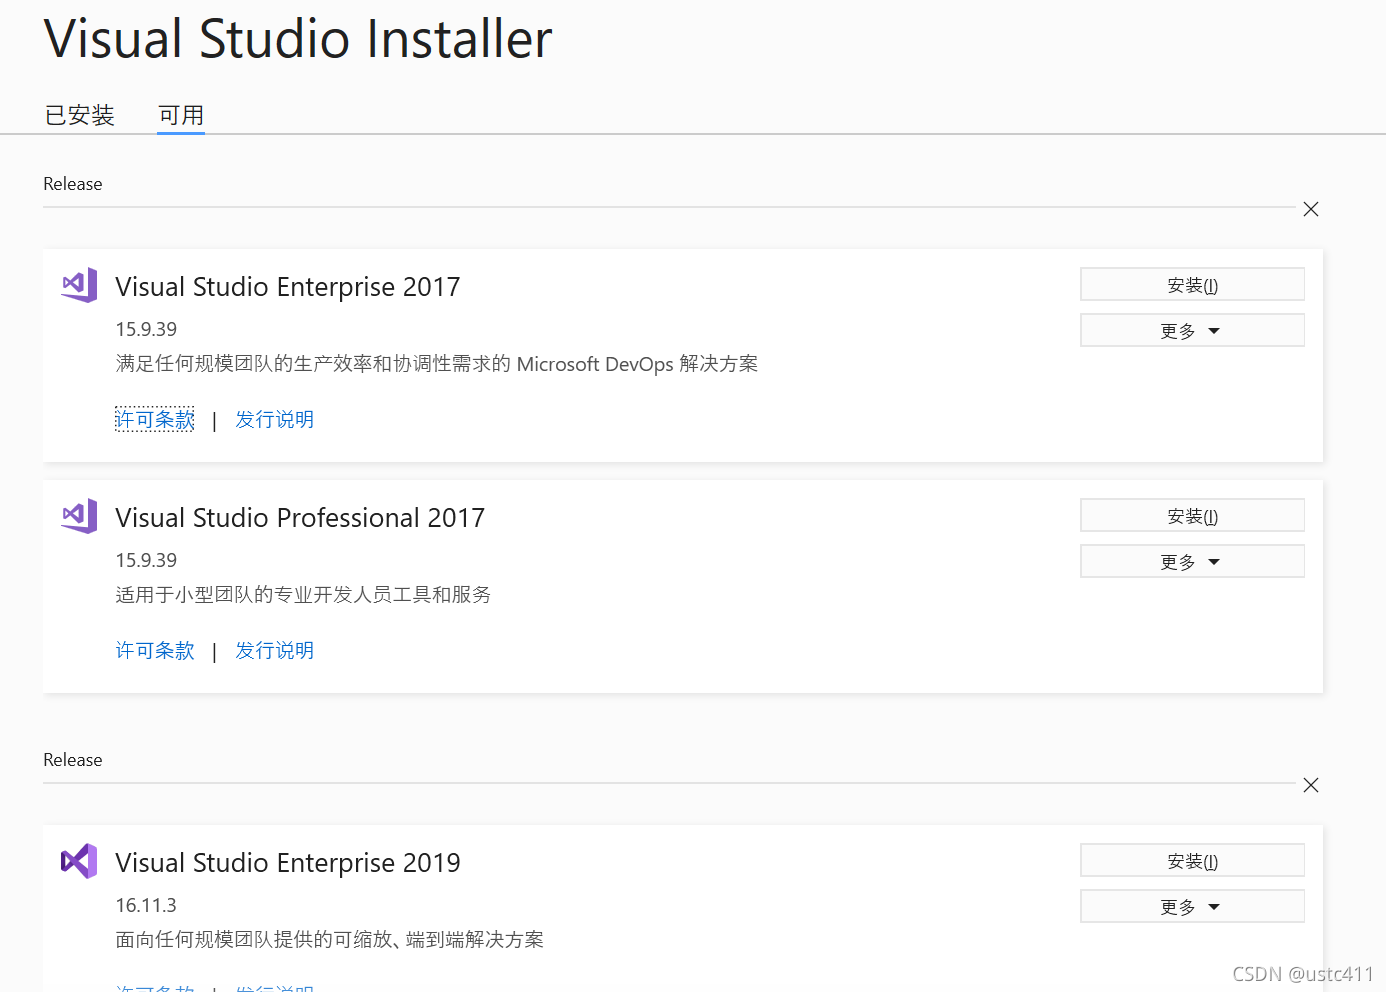Click the Microsoft DevOps description text
This screenshot has width=1386, height=992.
tap(437, 364)
